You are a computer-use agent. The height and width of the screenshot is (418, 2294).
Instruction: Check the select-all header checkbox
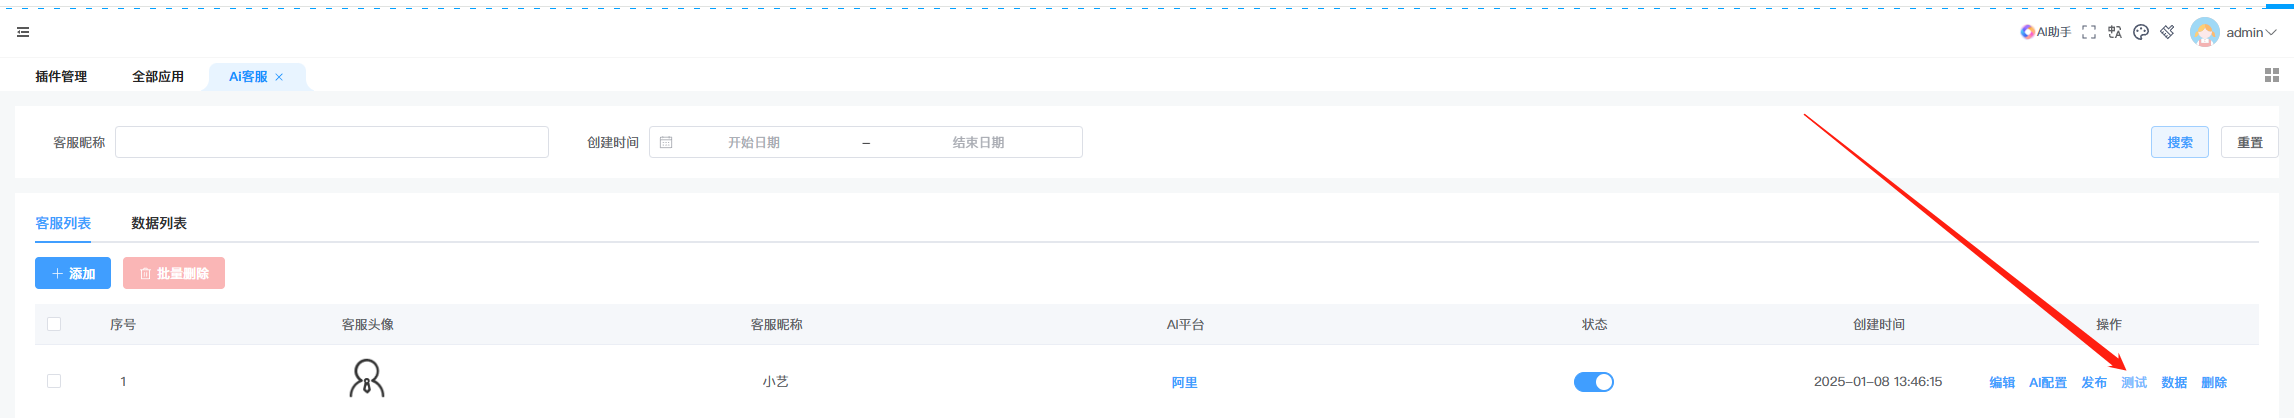[54, 324]
